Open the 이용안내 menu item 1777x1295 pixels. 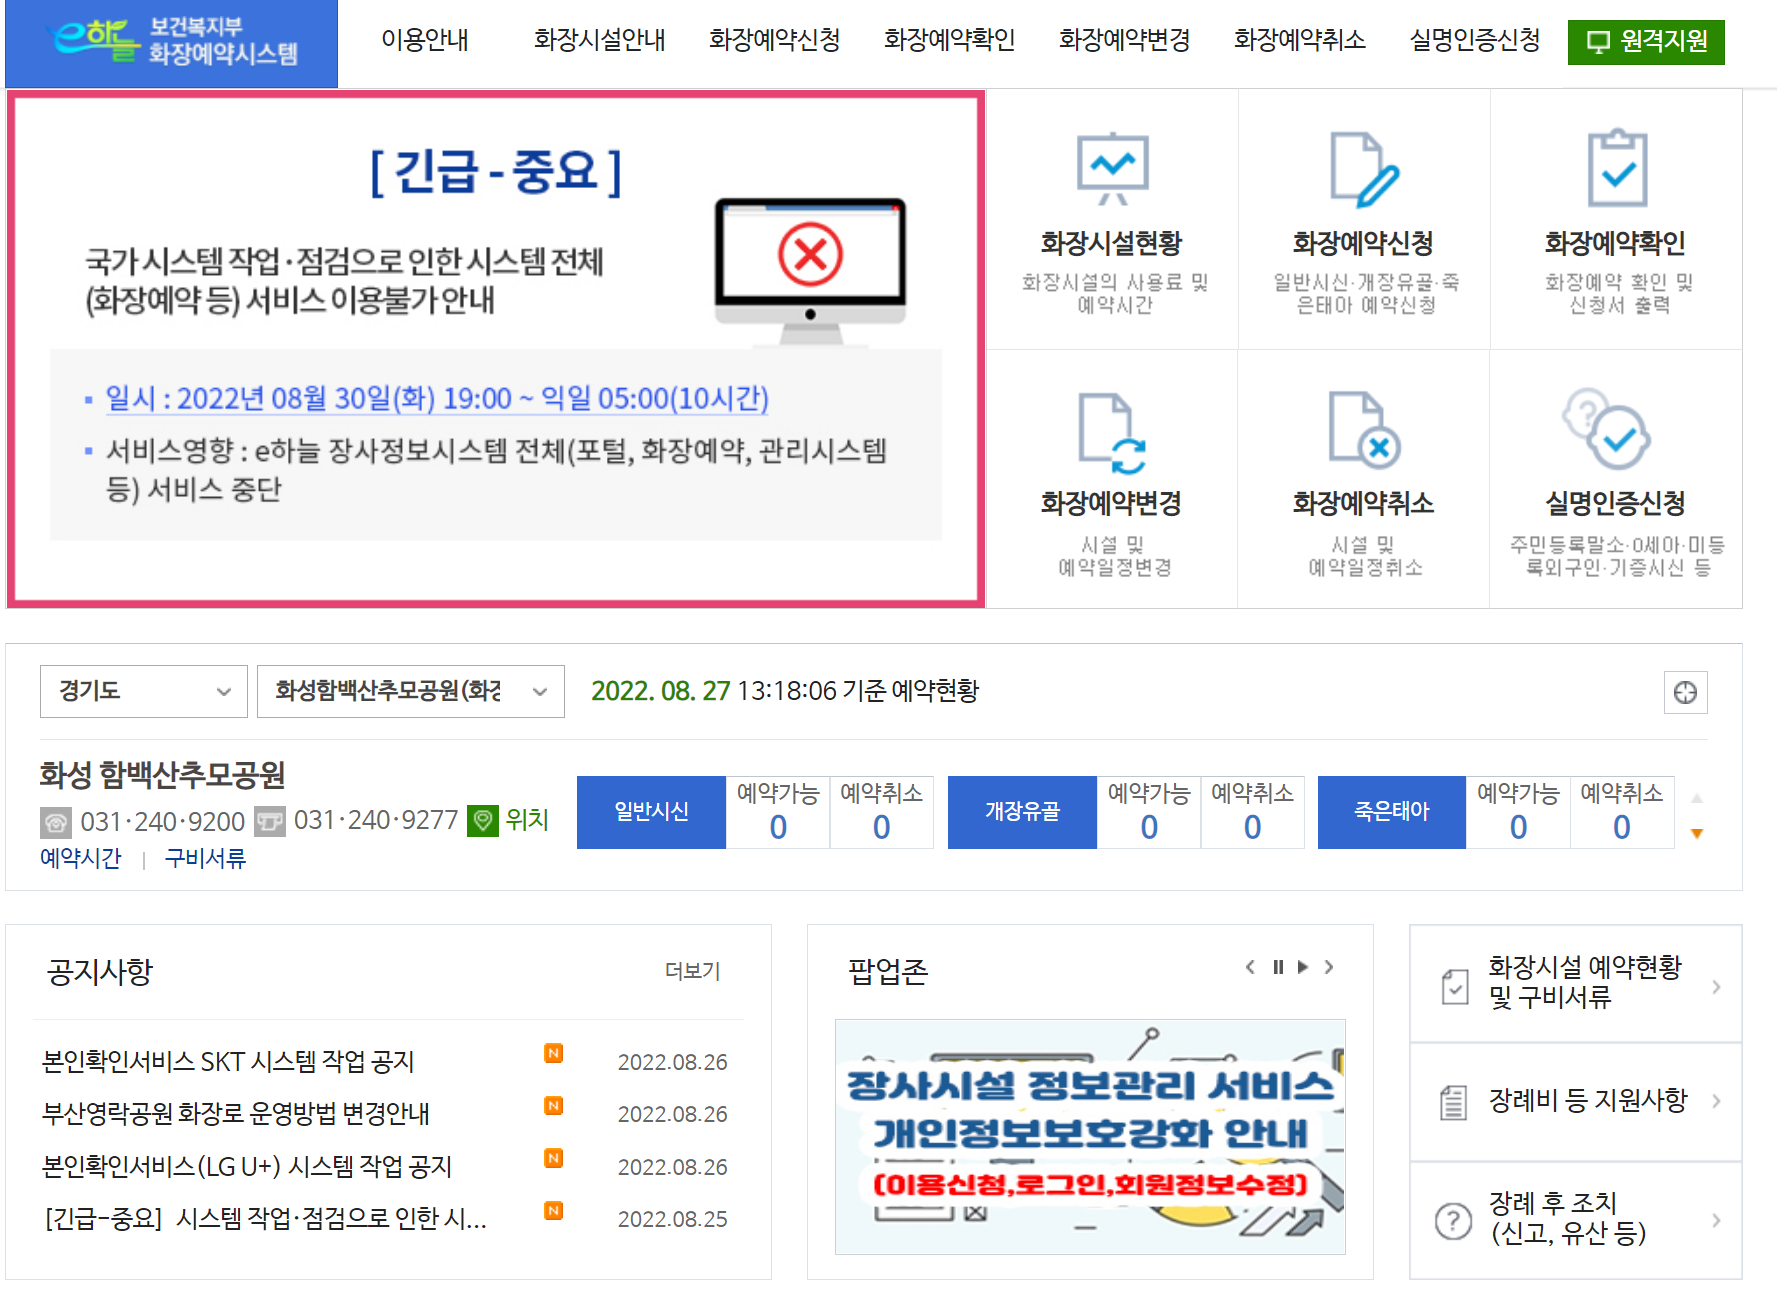point(425,40)
